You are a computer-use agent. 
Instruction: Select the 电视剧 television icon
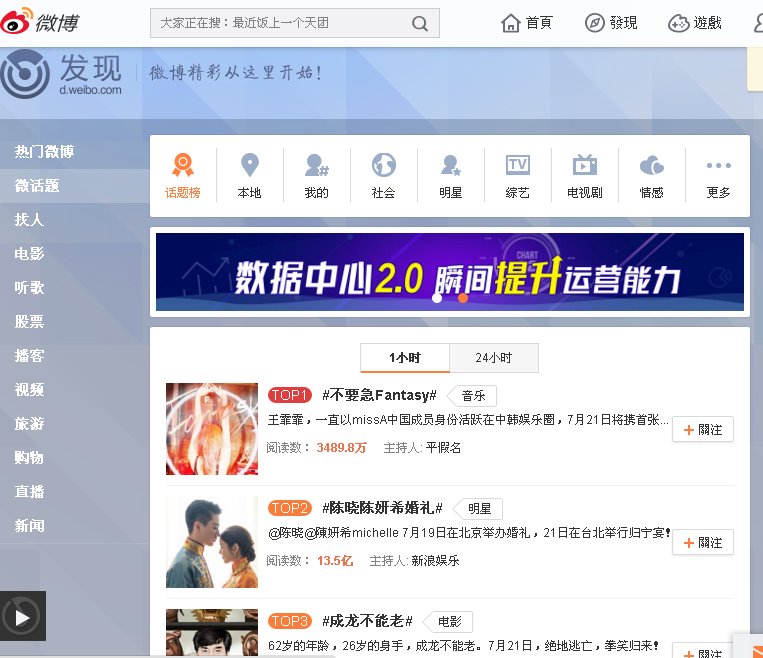click(584, 165)
